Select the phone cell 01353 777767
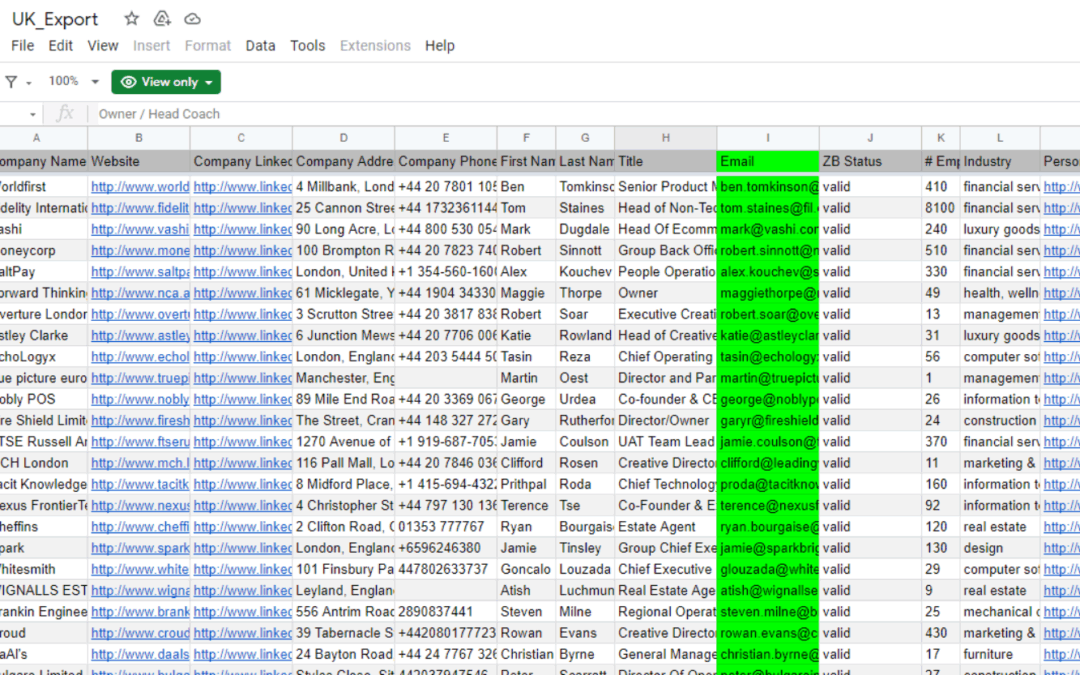The height and width of the screenshot is (675, 1080). click(x=446, y=527)
